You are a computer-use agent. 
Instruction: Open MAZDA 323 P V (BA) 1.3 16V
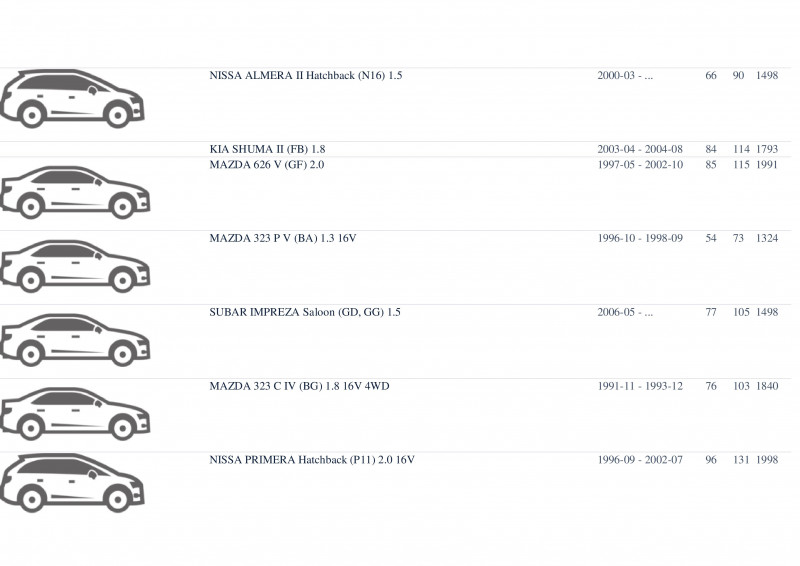283,238
